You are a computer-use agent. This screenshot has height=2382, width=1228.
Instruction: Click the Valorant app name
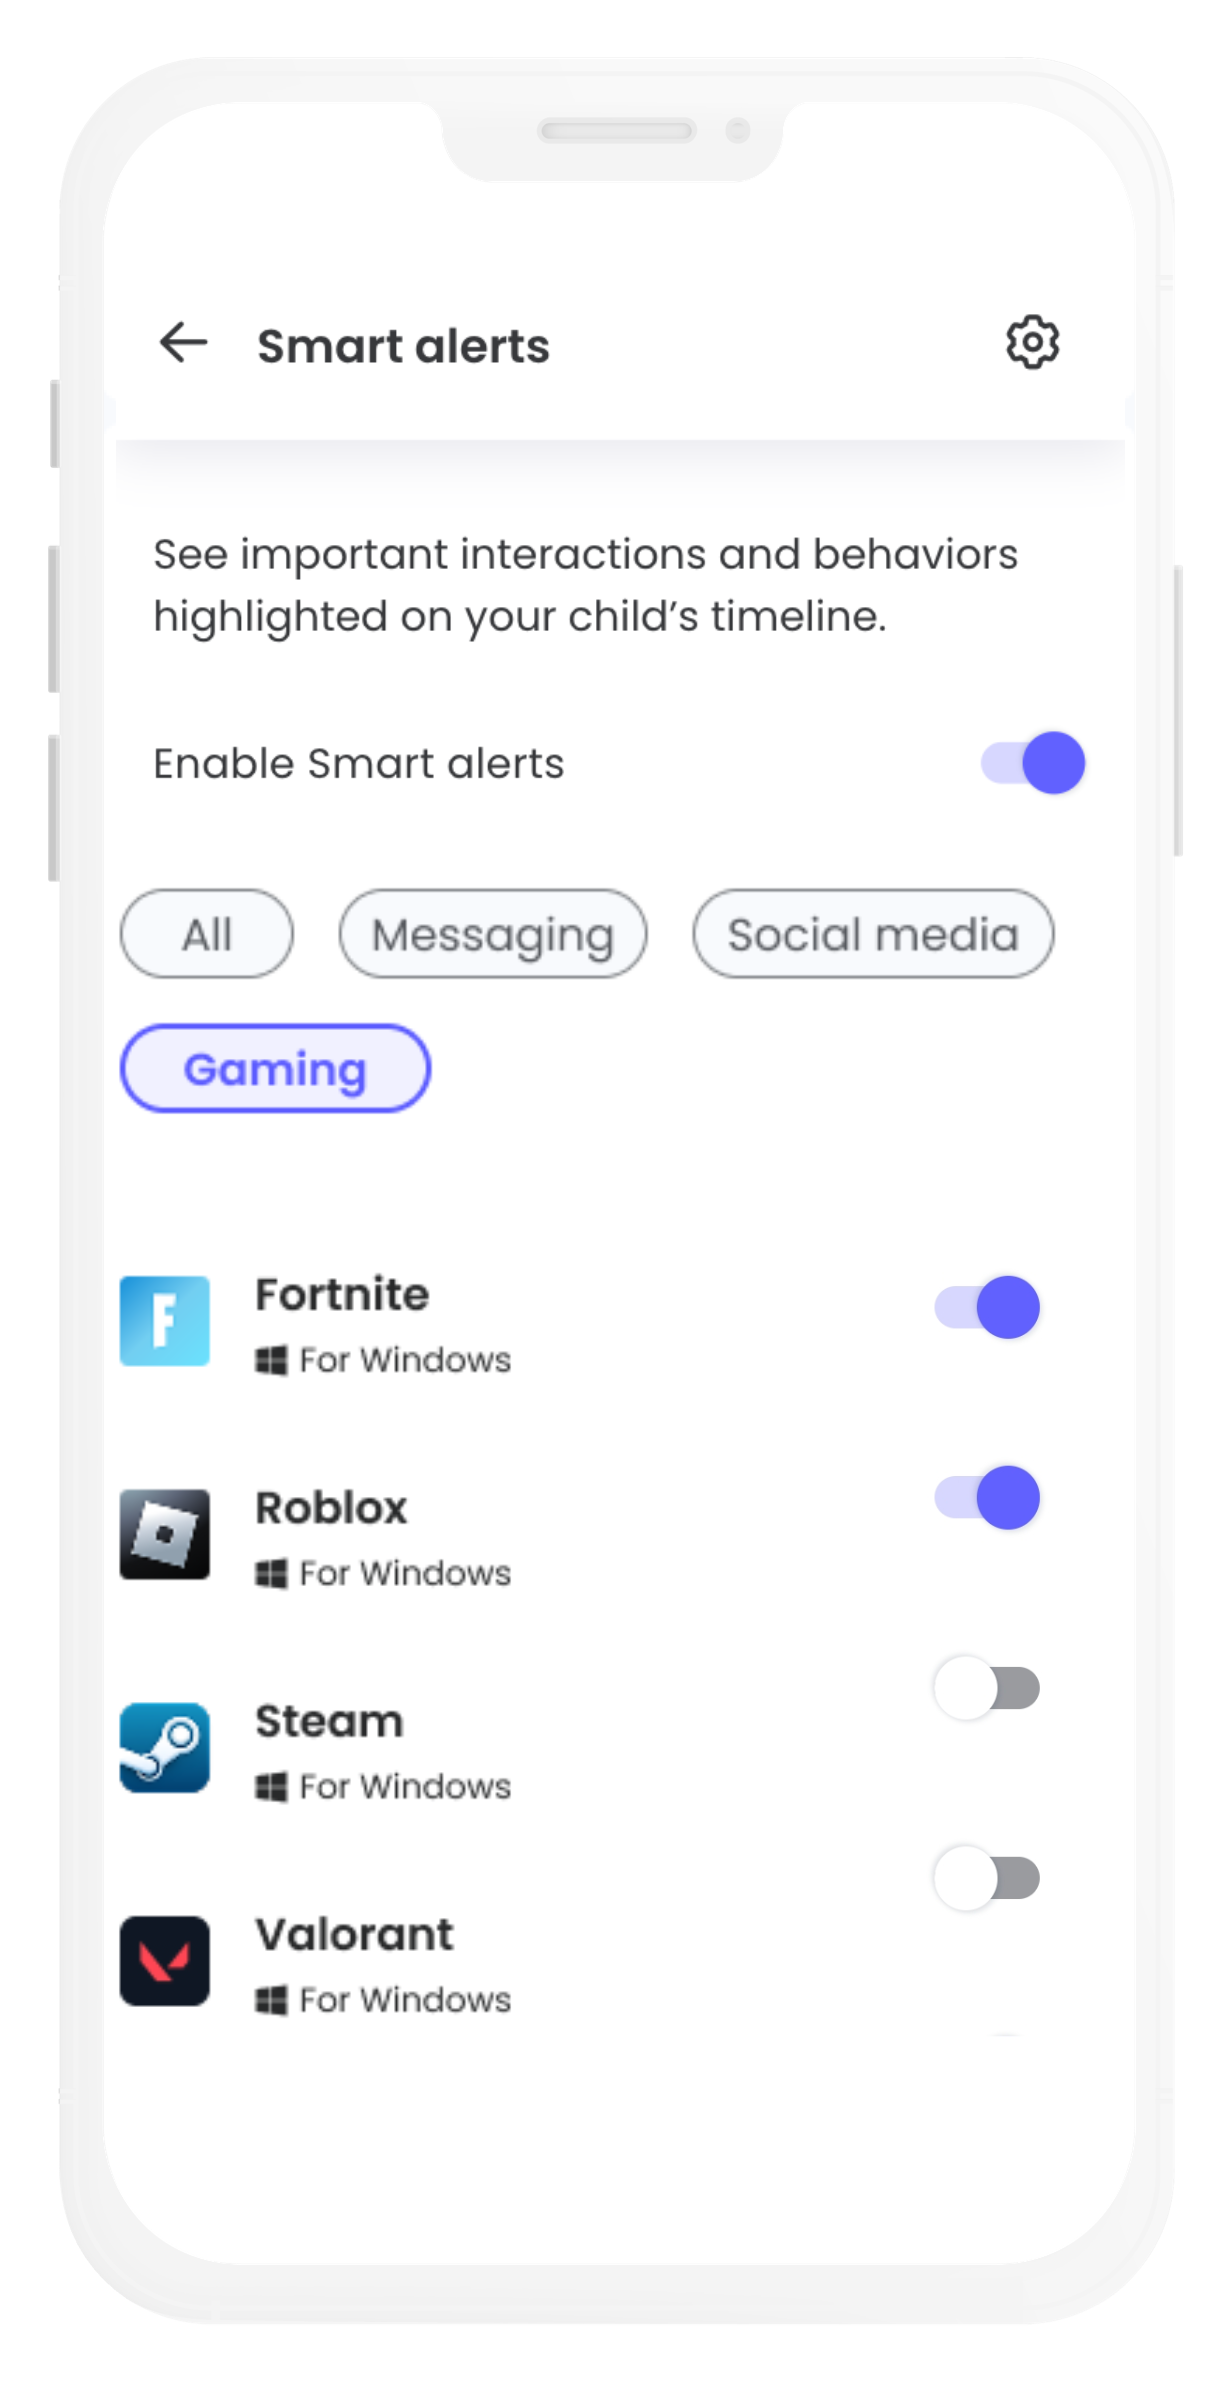click(354, 1934)
